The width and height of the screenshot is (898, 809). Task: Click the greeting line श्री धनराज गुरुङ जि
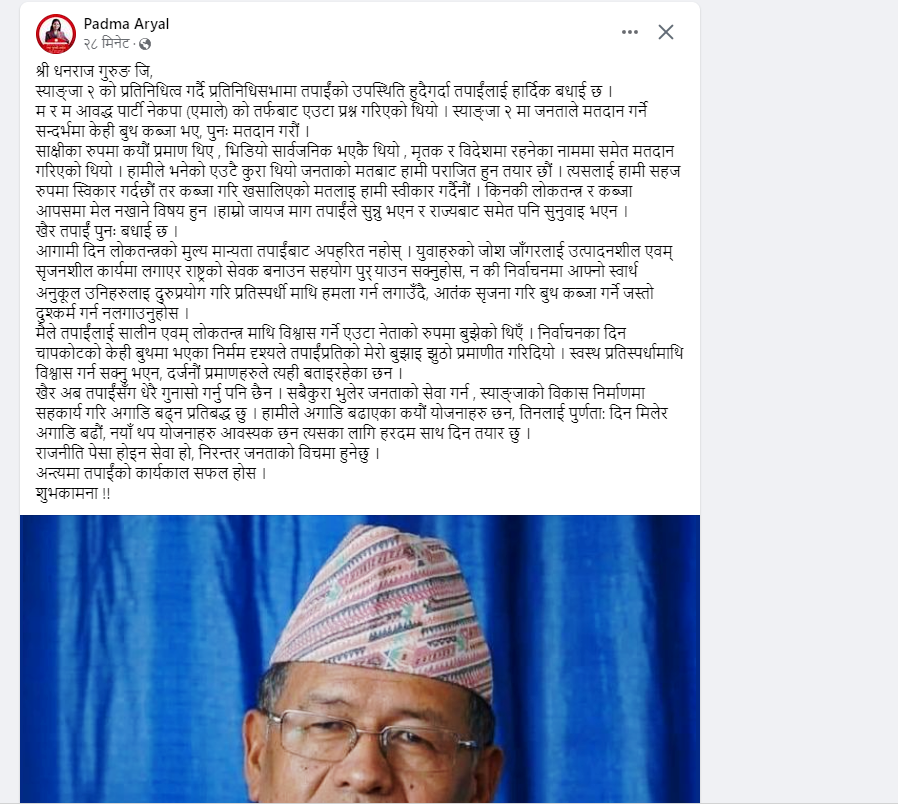[x=94, y=72]
